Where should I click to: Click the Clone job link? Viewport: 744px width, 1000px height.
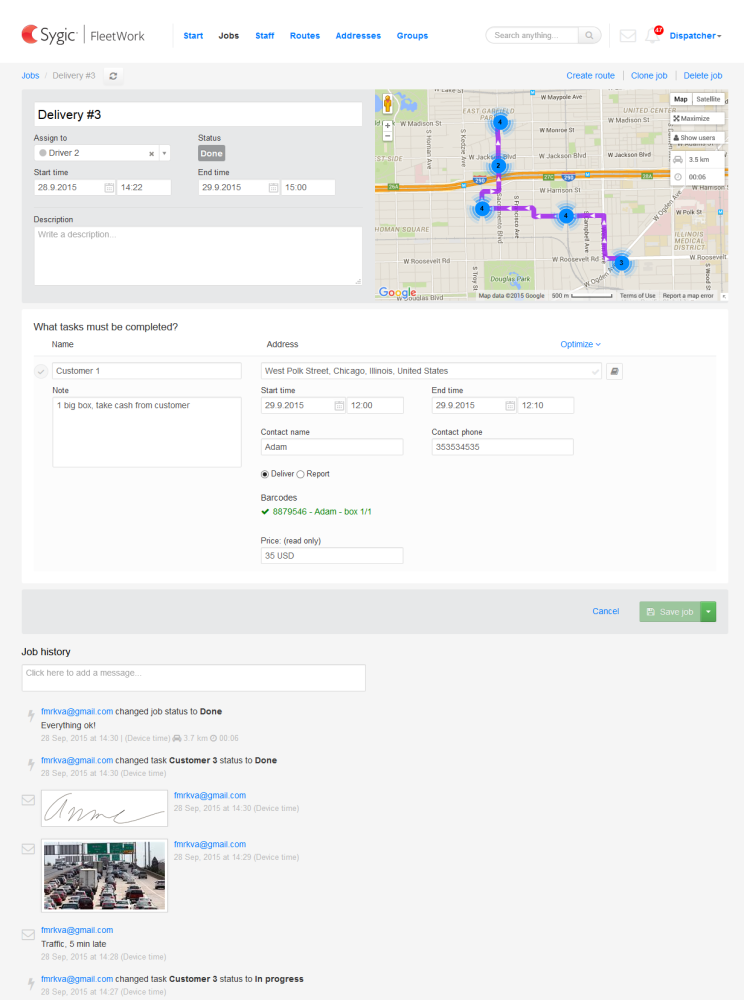point(649,75)
